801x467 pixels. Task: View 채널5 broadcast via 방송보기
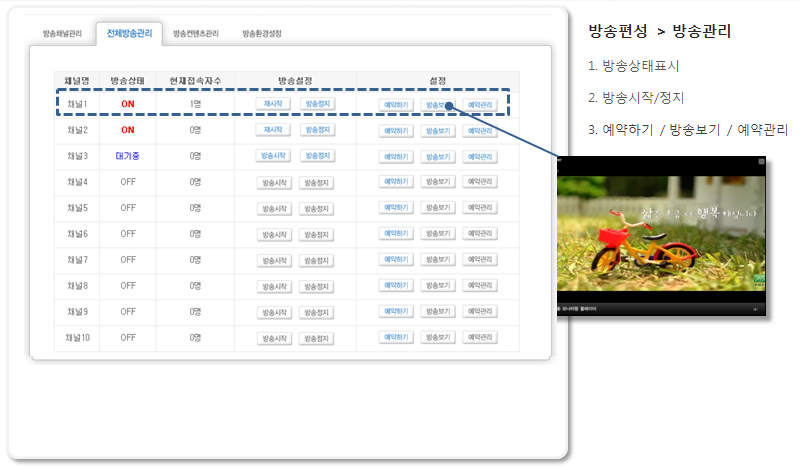(437, 207)
